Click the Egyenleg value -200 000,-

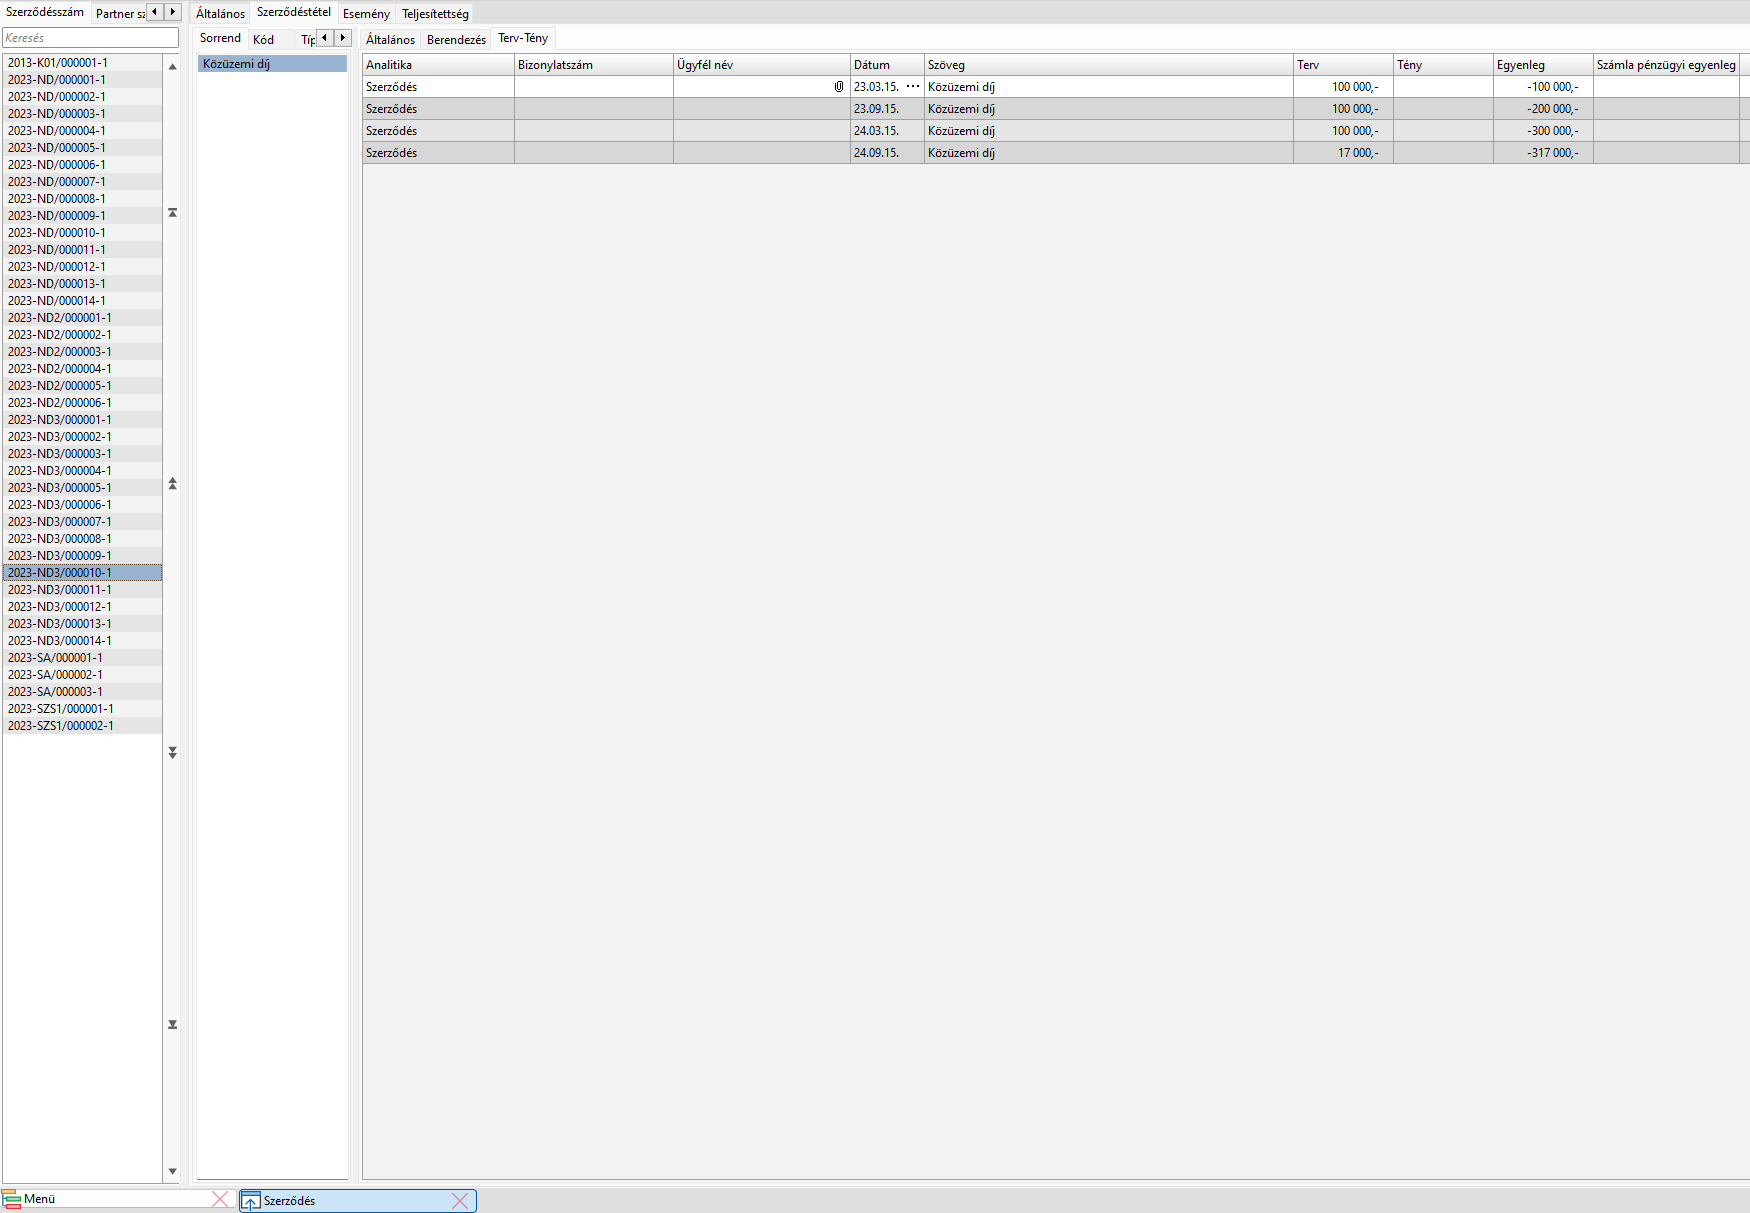click(x=1552, y=109)
